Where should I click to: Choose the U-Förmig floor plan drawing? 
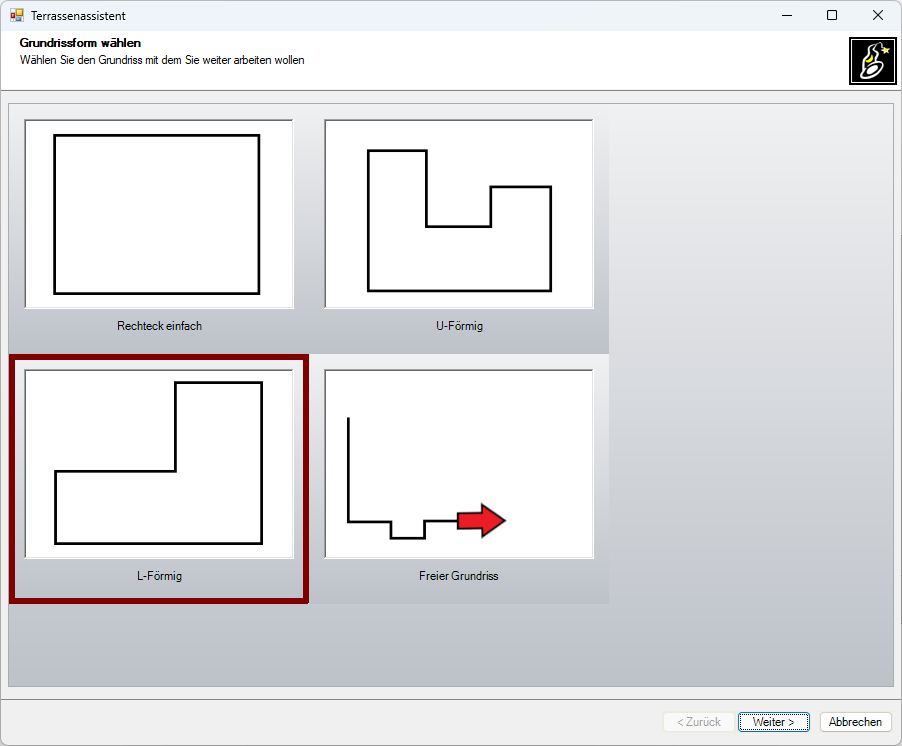click(x=459, y=214)
